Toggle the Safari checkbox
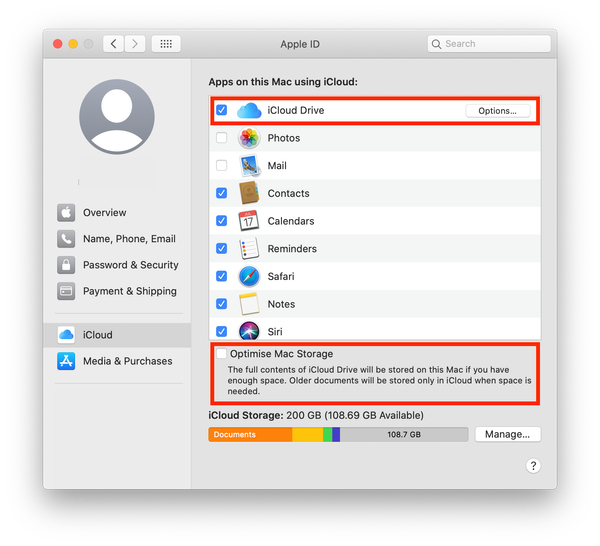 click(x=222, y=276)
